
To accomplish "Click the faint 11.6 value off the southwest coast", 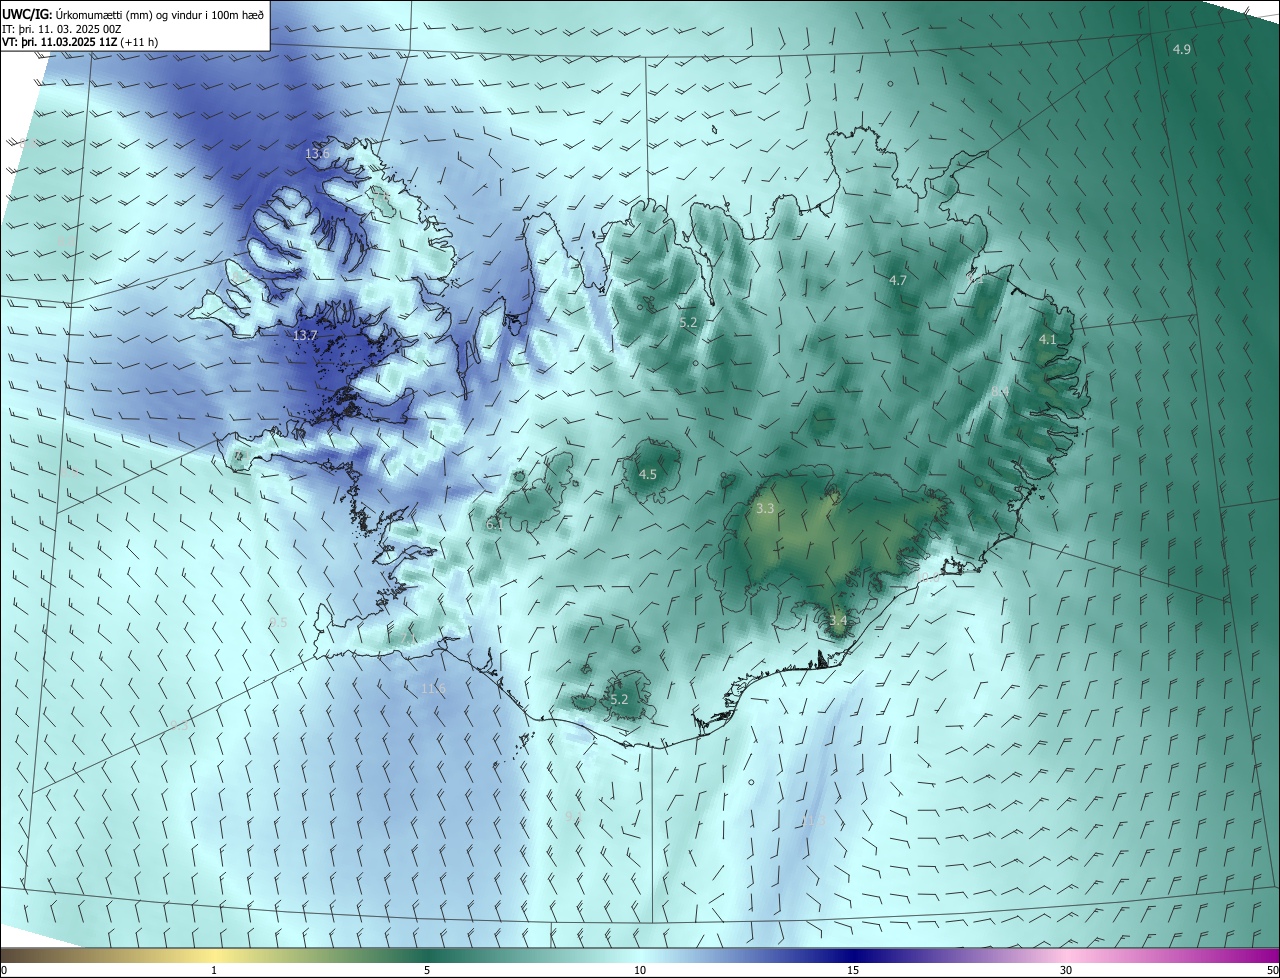I will pyautogui.click(x=433, y=689).
